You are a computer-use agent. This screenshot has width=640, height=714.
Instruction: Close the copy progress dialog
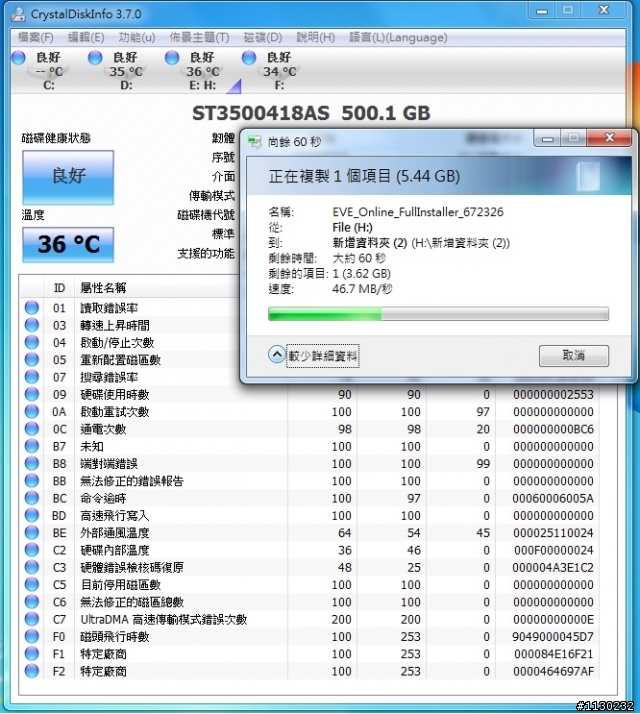pos(609,138)
